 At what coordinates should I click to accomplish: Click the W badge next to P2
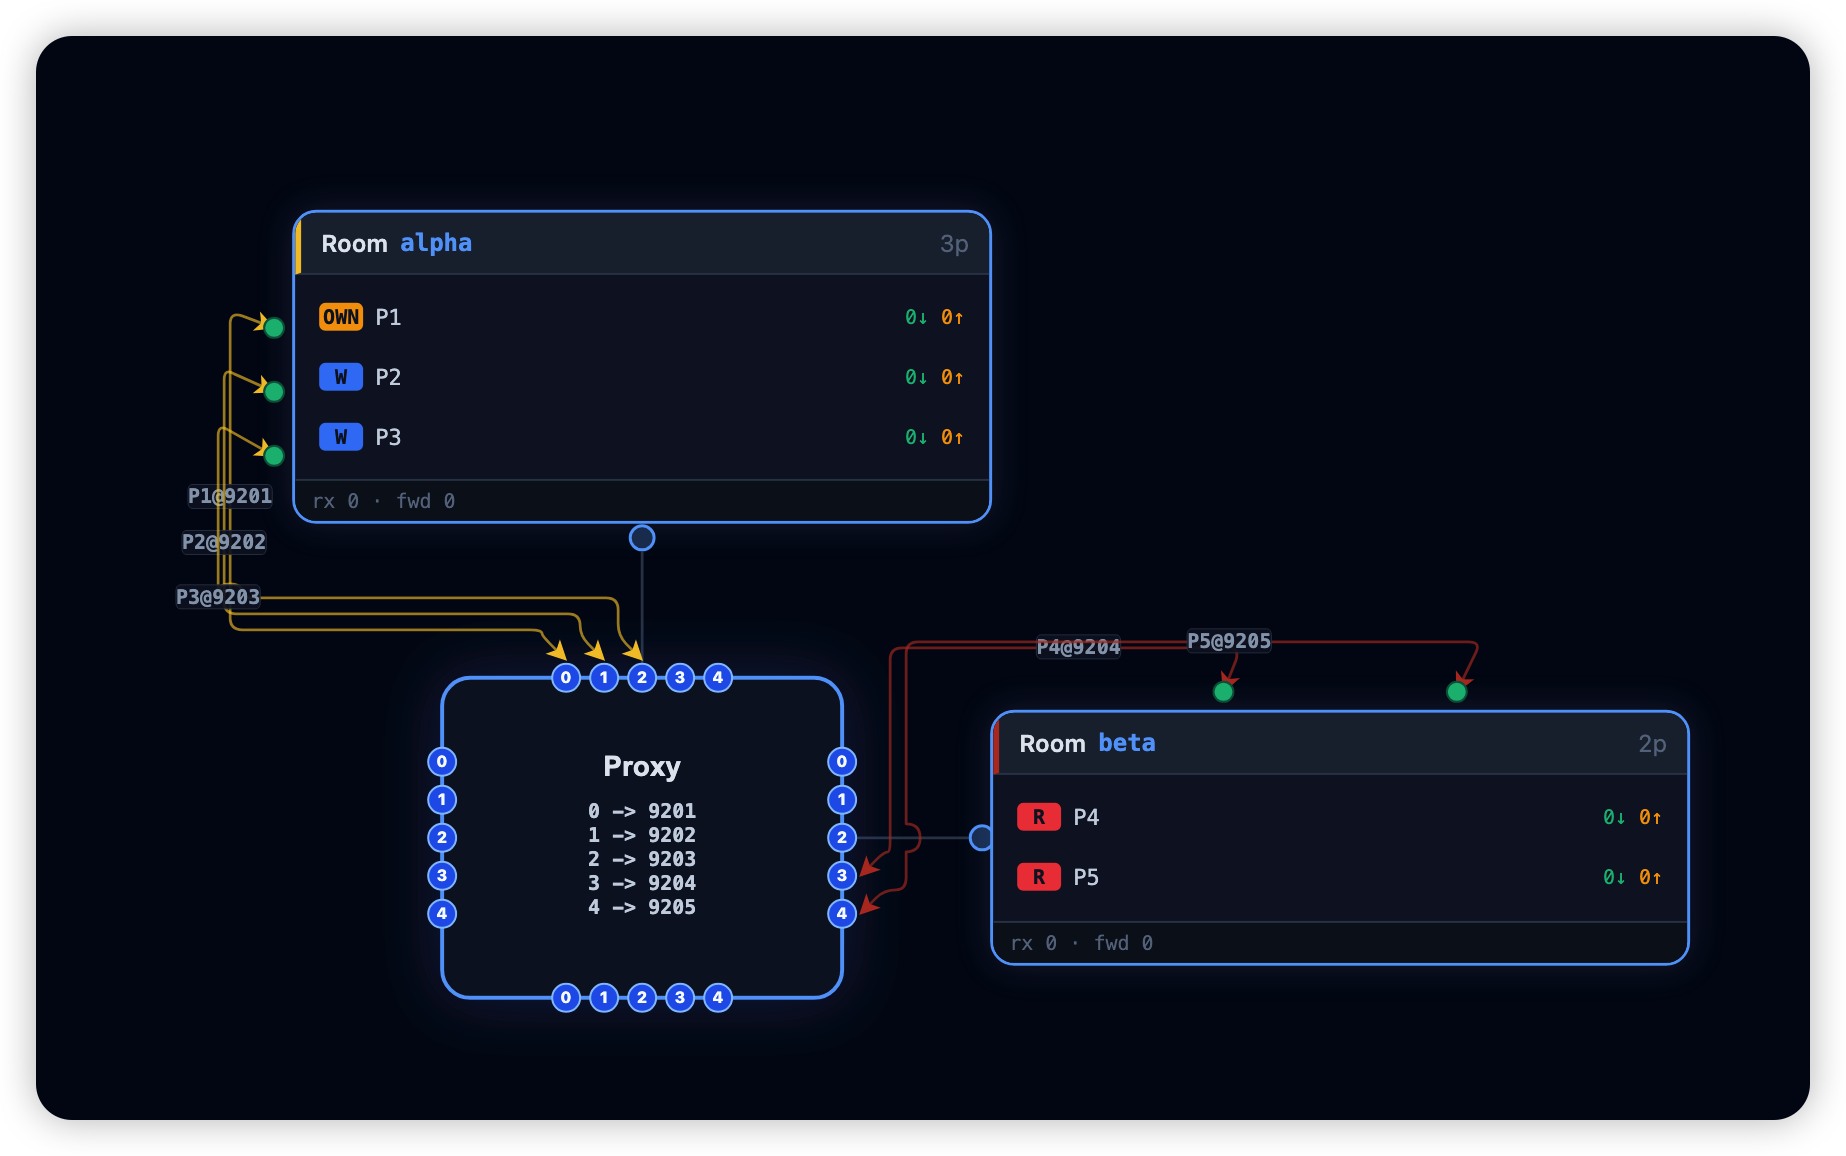[341, 377]
